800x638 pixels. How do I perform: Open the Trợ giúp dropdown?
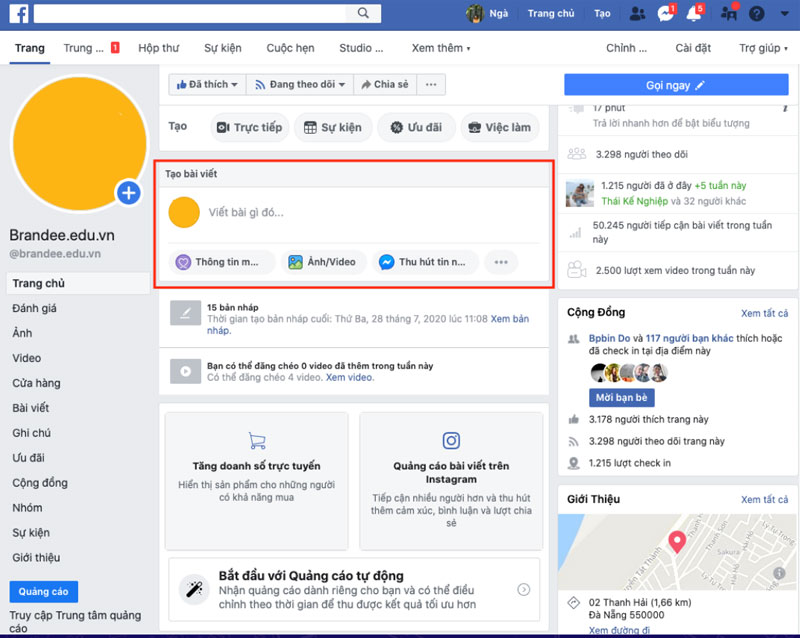(764, 48)
